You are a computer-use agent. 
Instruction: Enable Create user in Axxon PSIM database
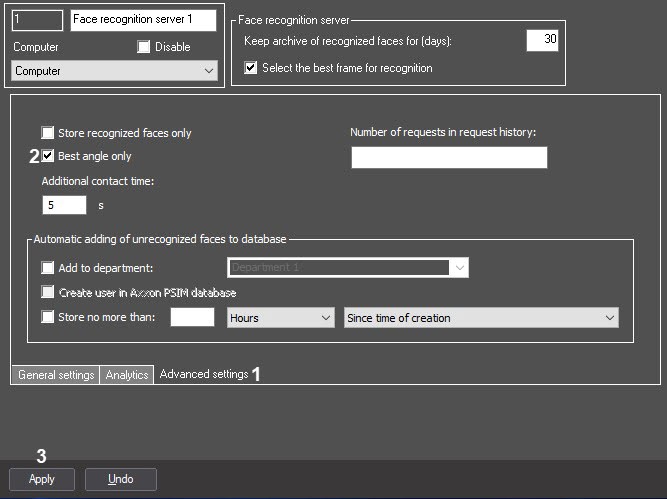point(48,292)
